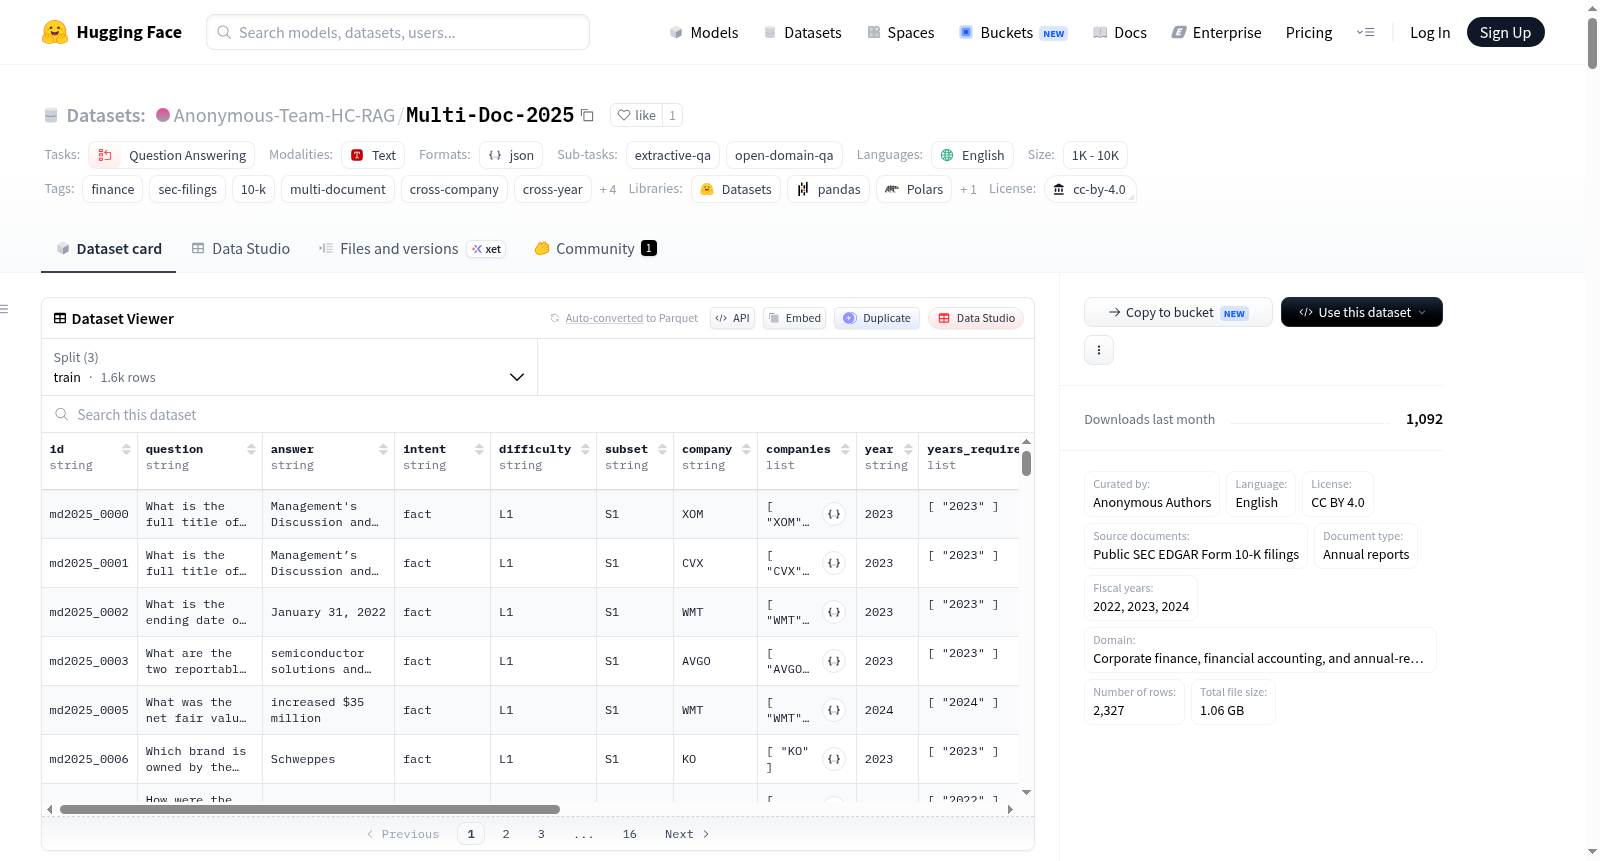Copy dataset to bucket
The width and height of the screenshot is (1600, 861).
click(1178, 312)
